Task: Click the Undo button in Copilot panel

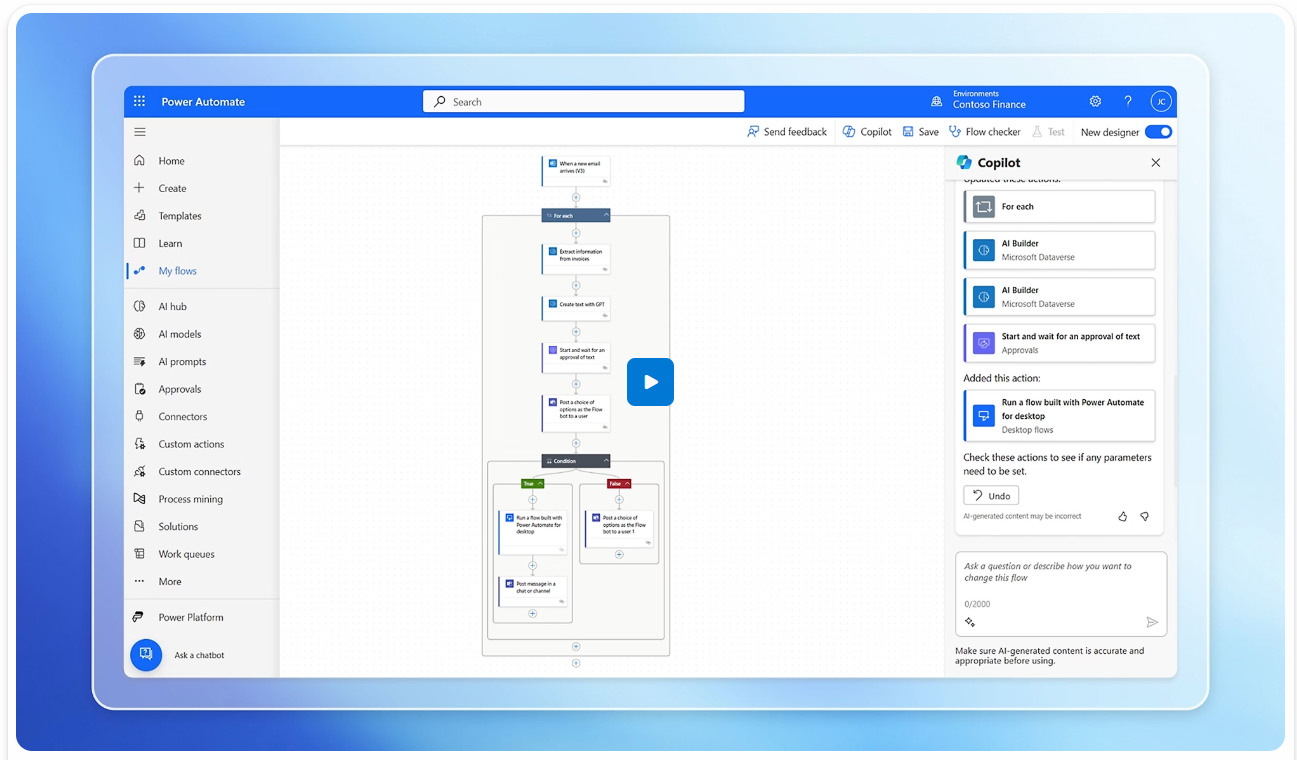Action: coord(990,494)
